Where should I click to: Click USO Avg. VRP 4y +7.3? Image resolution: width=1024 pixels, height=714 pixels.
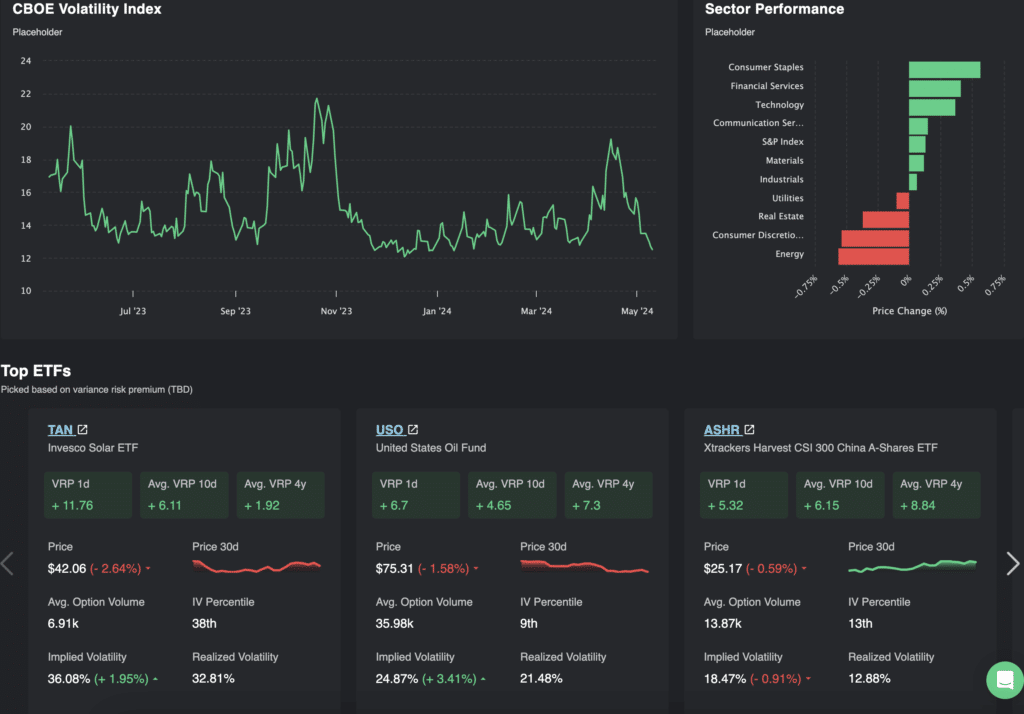(586, 506)
